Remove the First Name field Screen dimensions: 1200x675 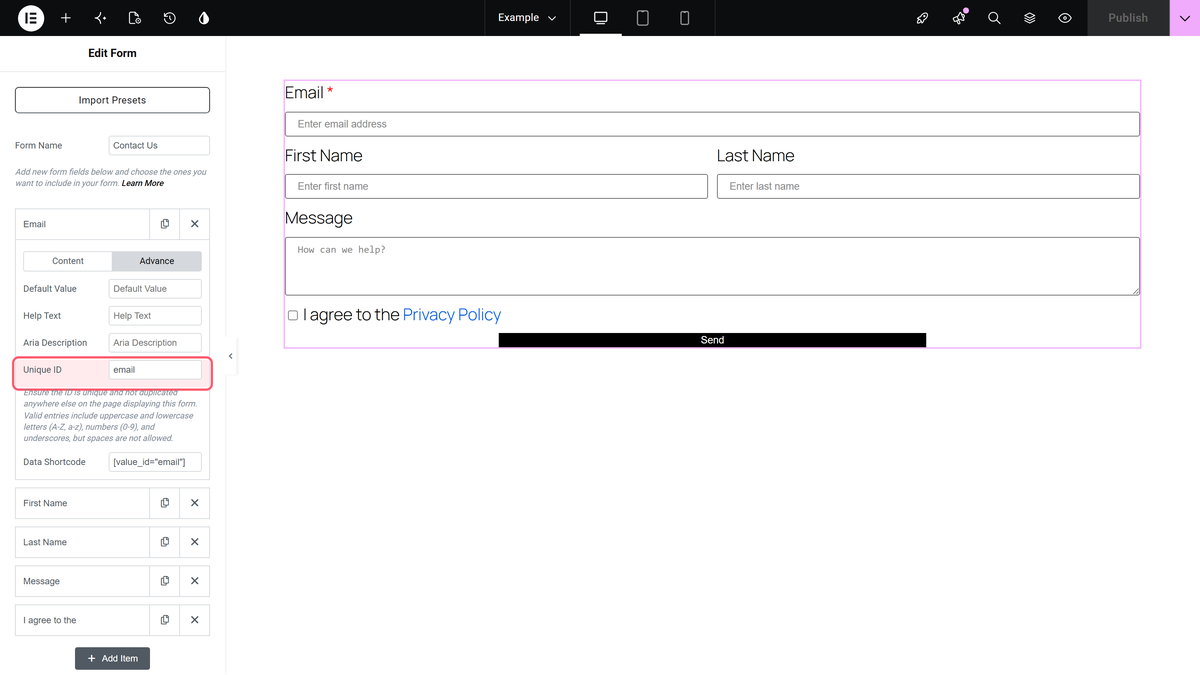(195, 503)
